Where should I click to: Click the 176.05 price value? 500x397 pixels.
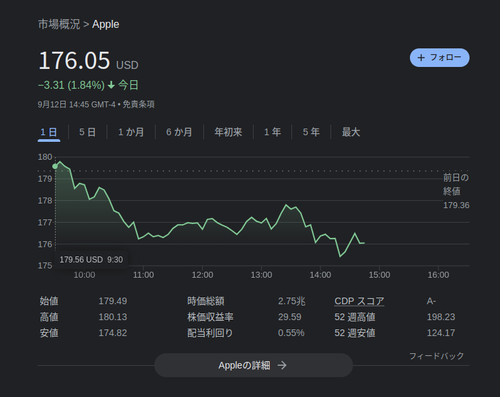(74, 60)
